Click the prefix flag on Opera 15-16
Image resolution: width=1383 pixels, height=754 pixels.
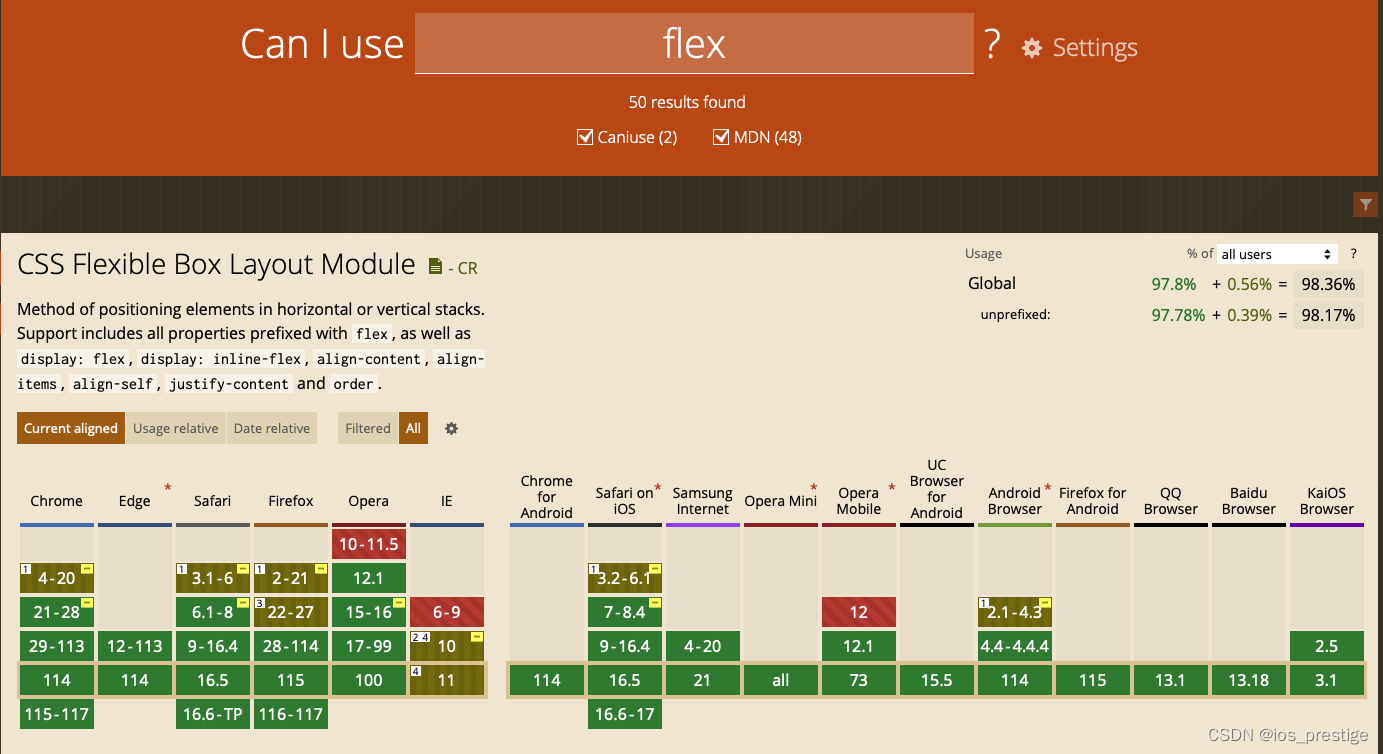399,602
